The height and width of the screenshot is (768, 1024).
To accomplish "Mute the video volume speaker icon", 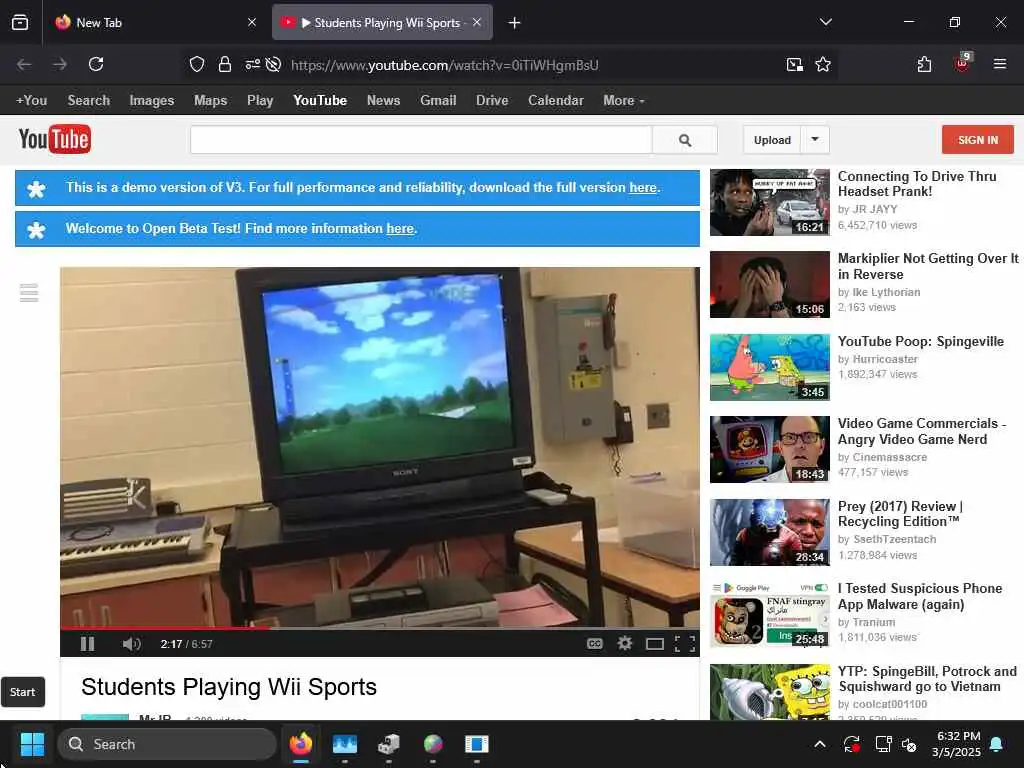I will [x=131, y=644].
